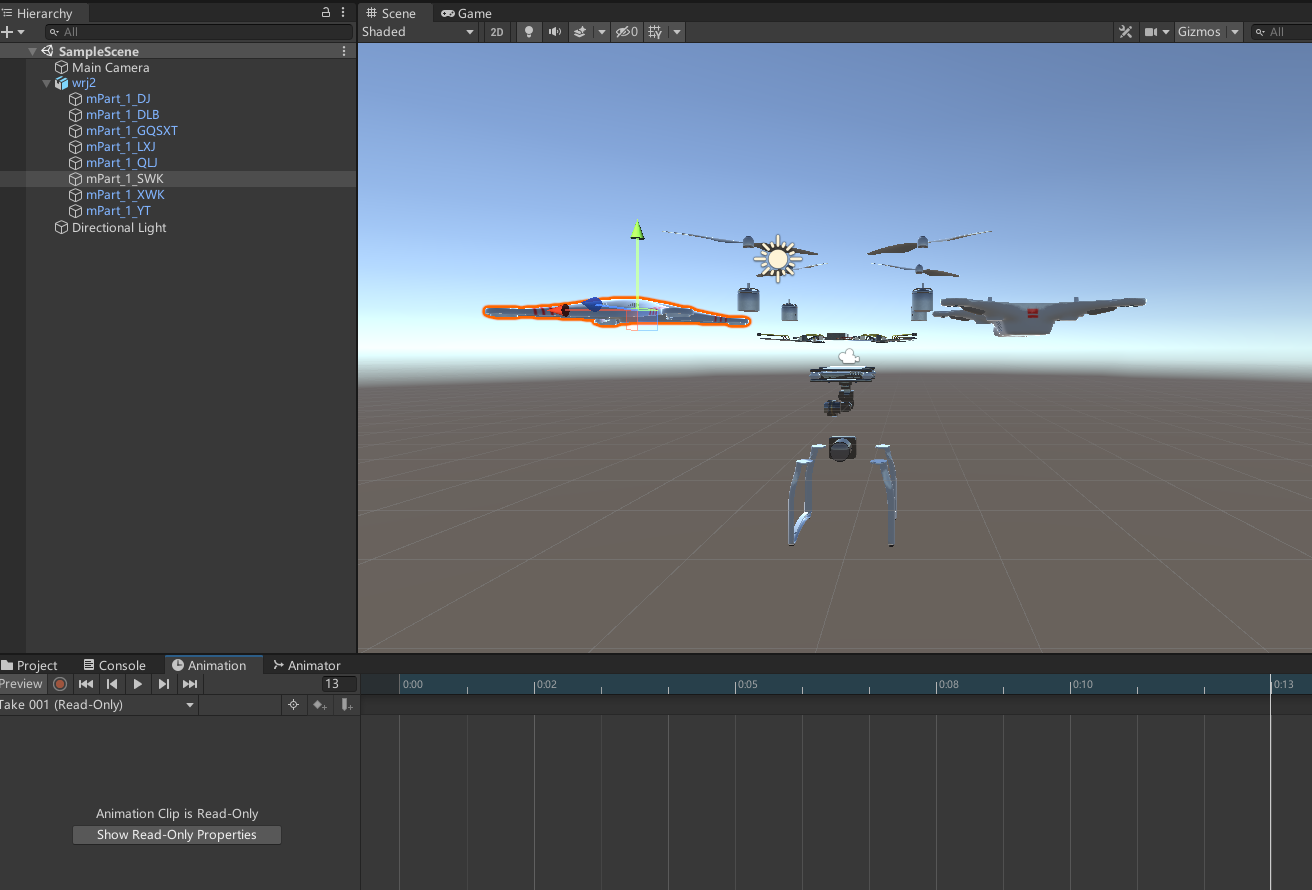
Task: Toggle the grid visibility icon
Action: pyautogui.click(x=657, y=31)
